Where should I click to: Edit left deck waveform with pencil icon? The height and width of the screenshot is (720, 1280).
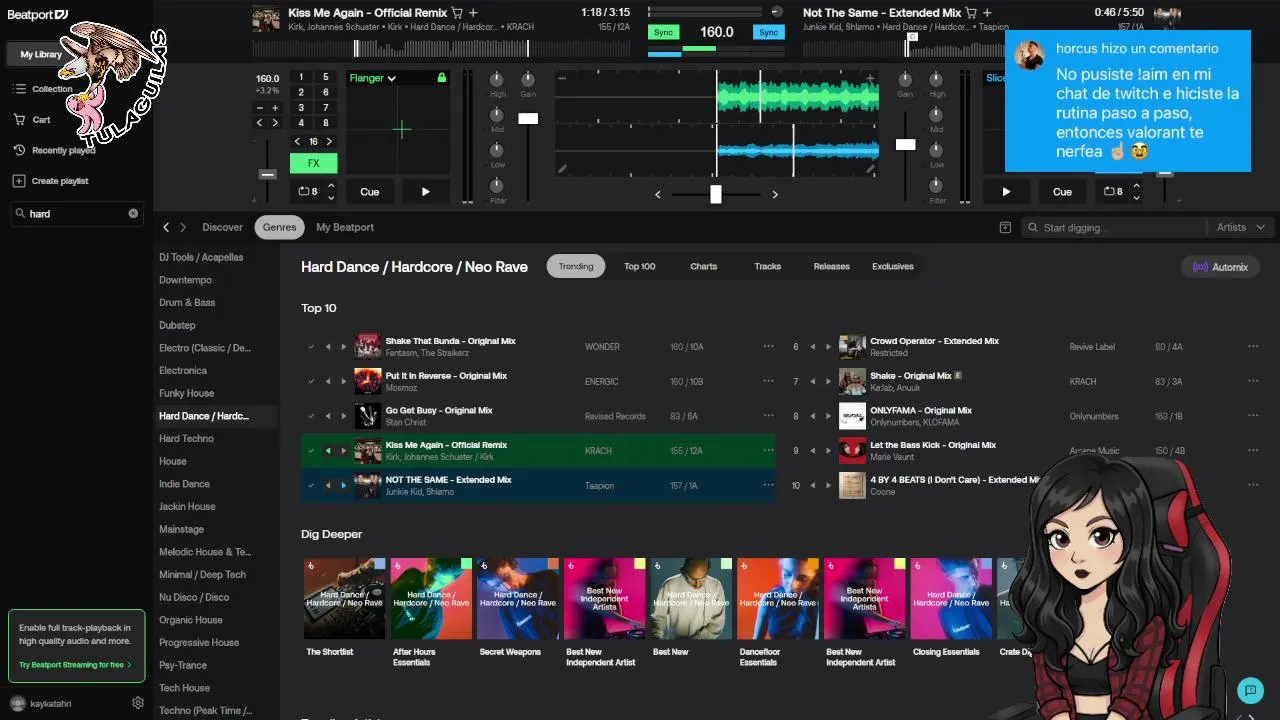[562, 170]
